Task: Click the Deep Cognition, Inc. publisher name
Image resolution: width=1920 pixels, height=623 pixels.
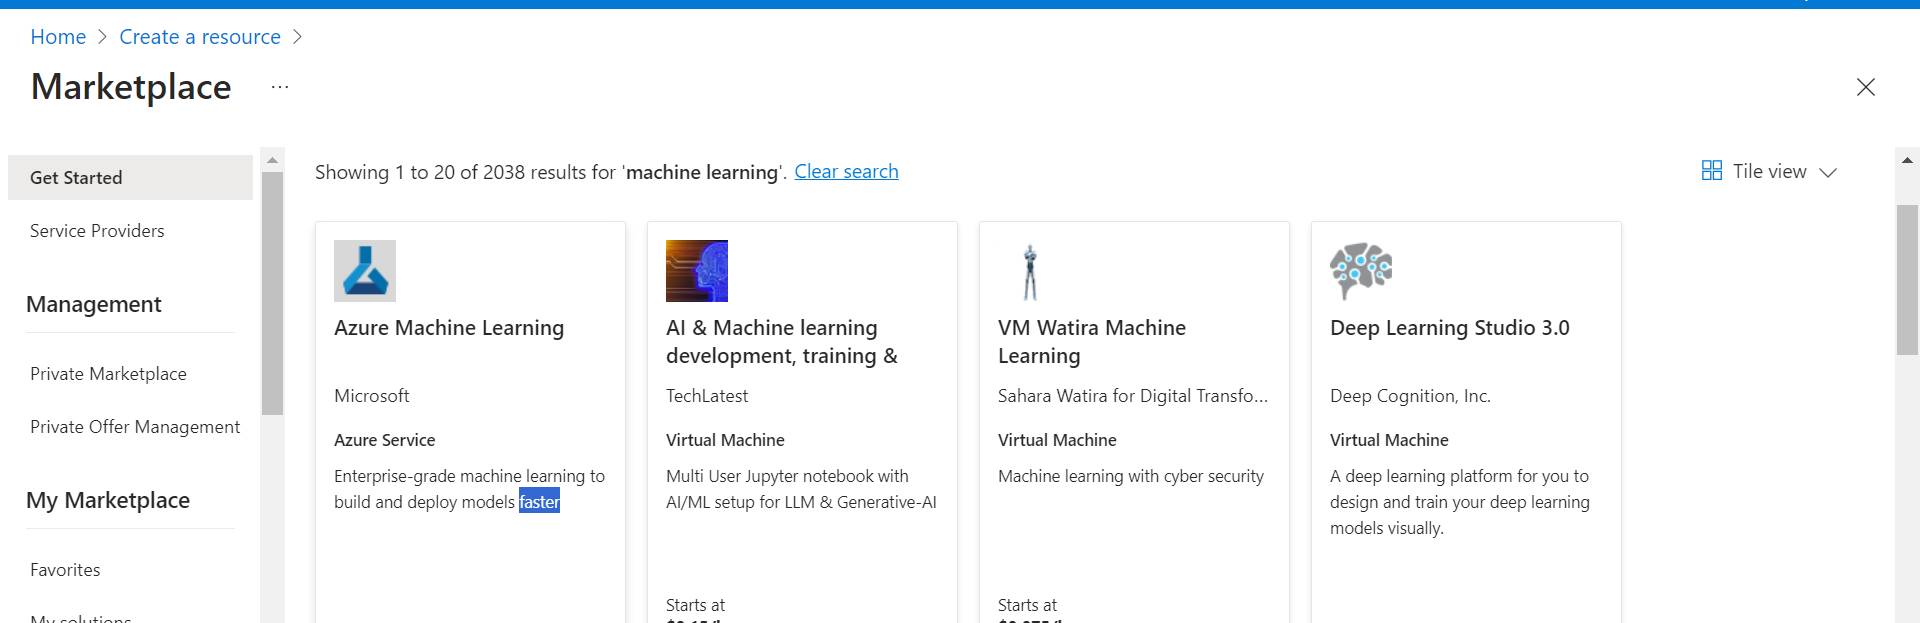Action: click(1410, 396)
